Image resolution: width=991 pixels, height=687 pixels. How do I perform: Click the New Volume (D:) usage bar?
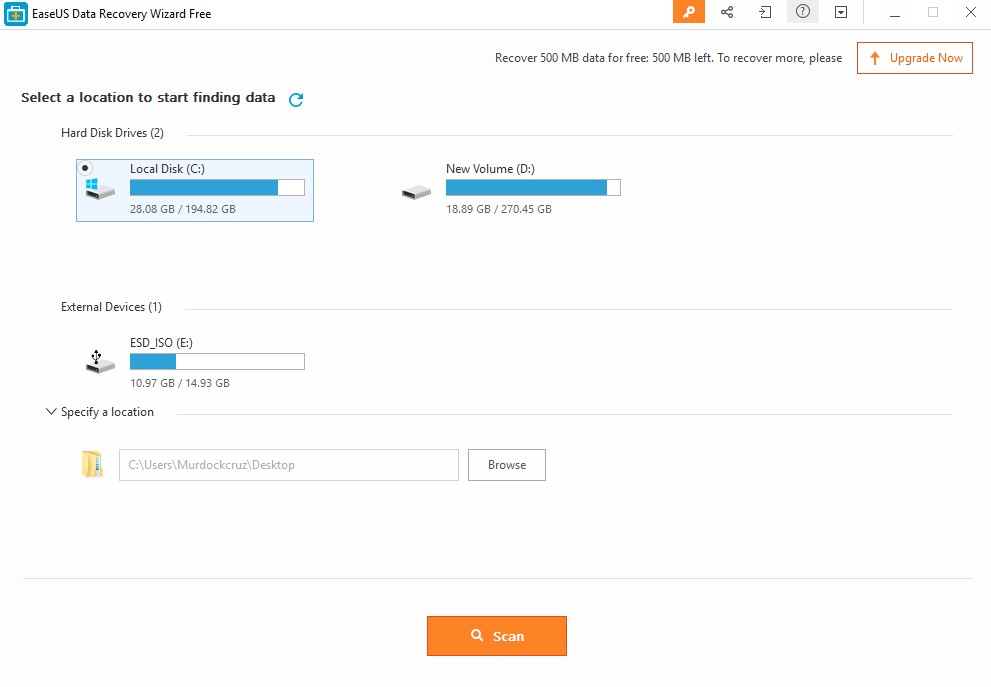click(x=533, y=188)
